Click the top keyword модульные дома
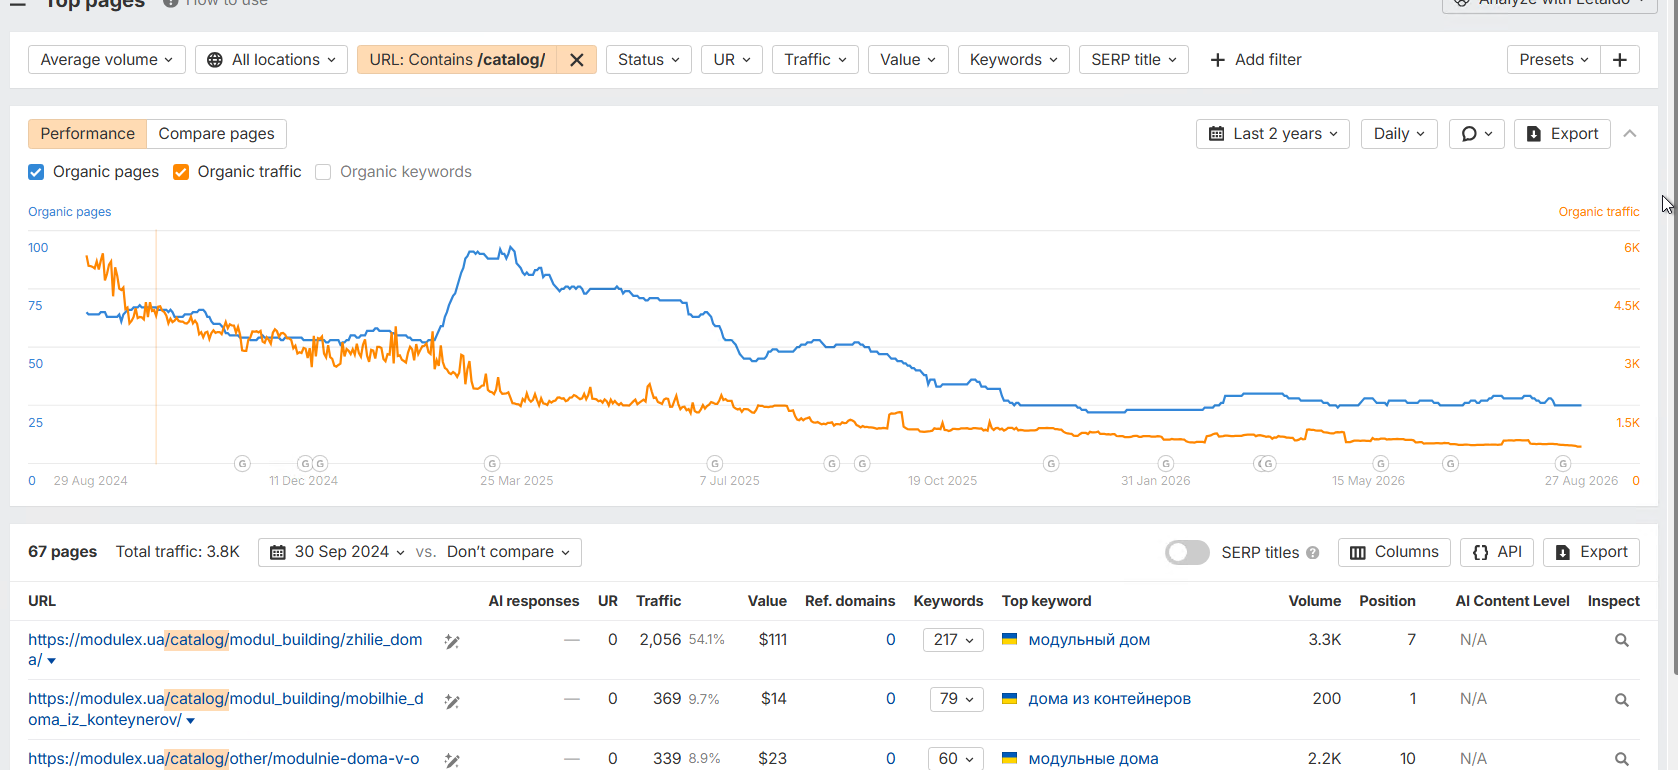This screenshot has height=770, width=1678. click(1093, 759)
